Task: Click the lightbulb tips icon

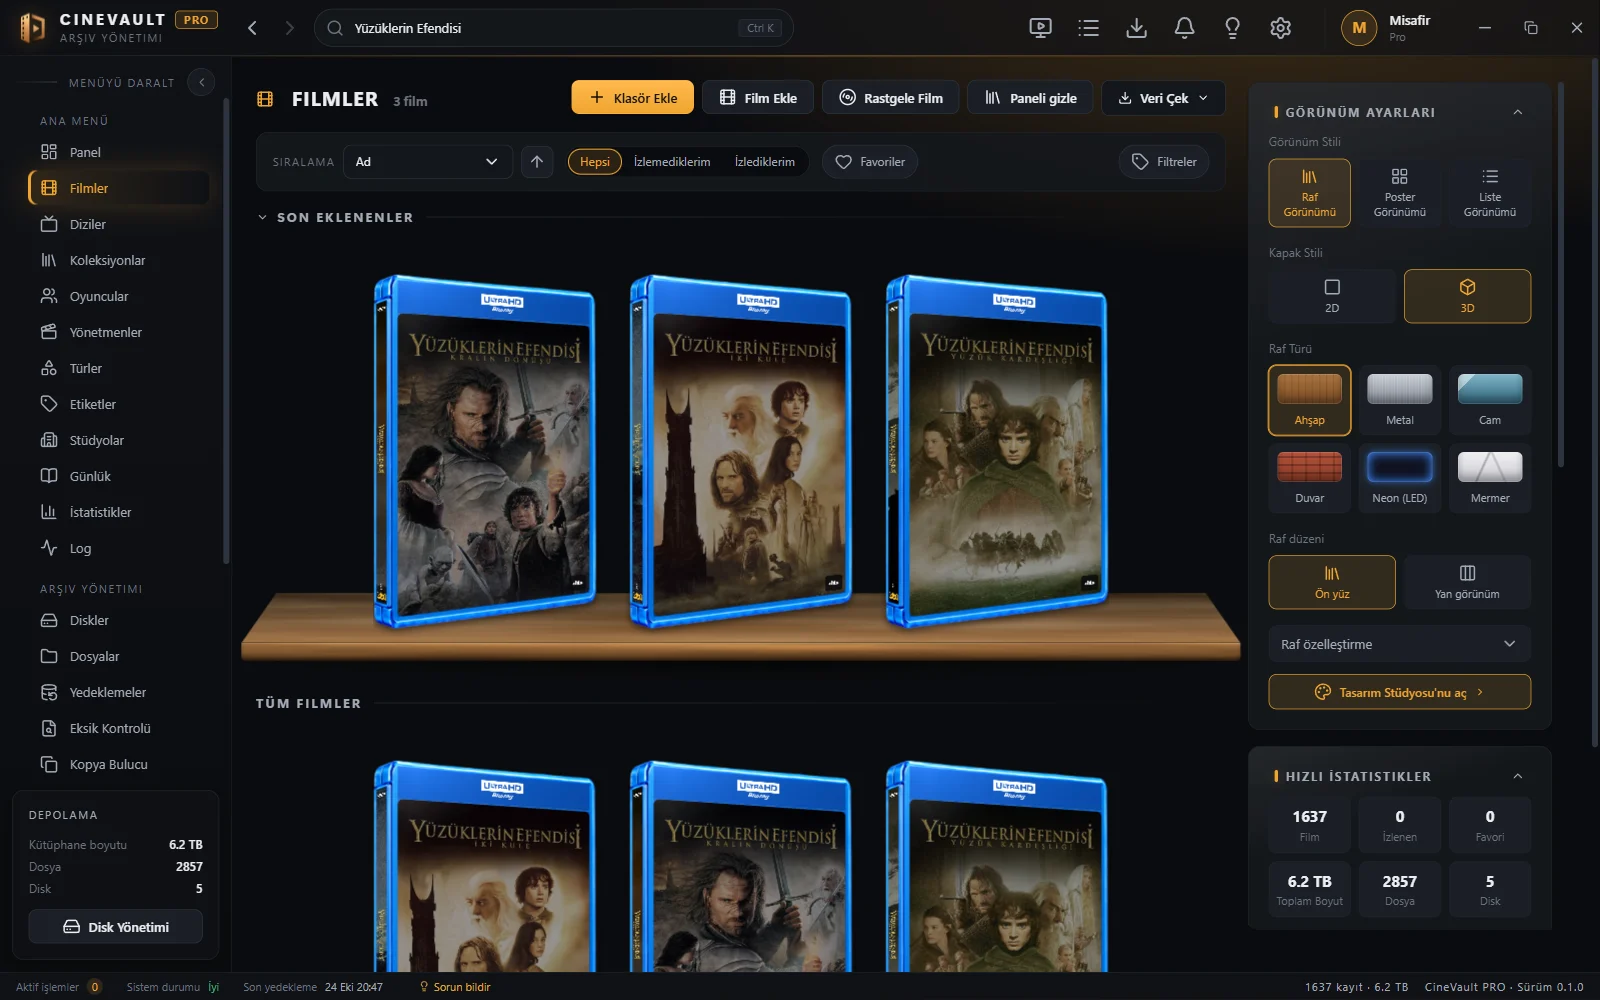Action: click(1232, 28)
